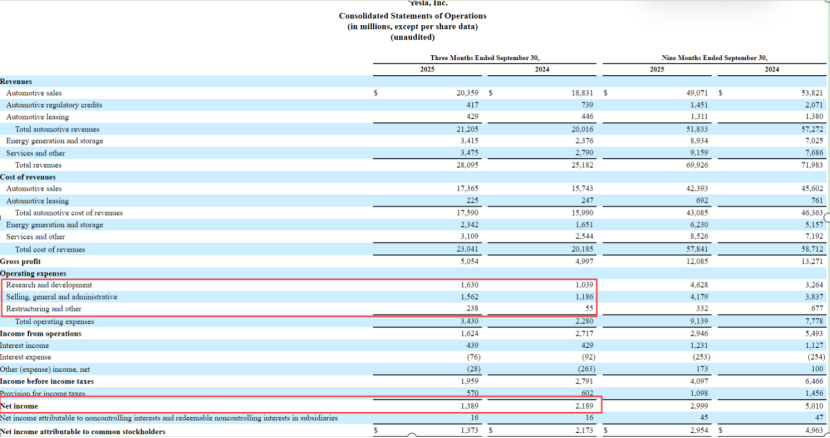Click Selling, general and administrative label
Screen dimensions: 830x438
(62, 297)
